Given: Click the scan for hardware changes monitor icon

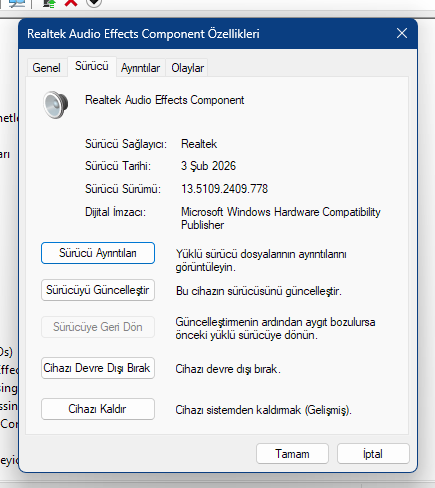Looking at the screenshot, I should (17, 3).
